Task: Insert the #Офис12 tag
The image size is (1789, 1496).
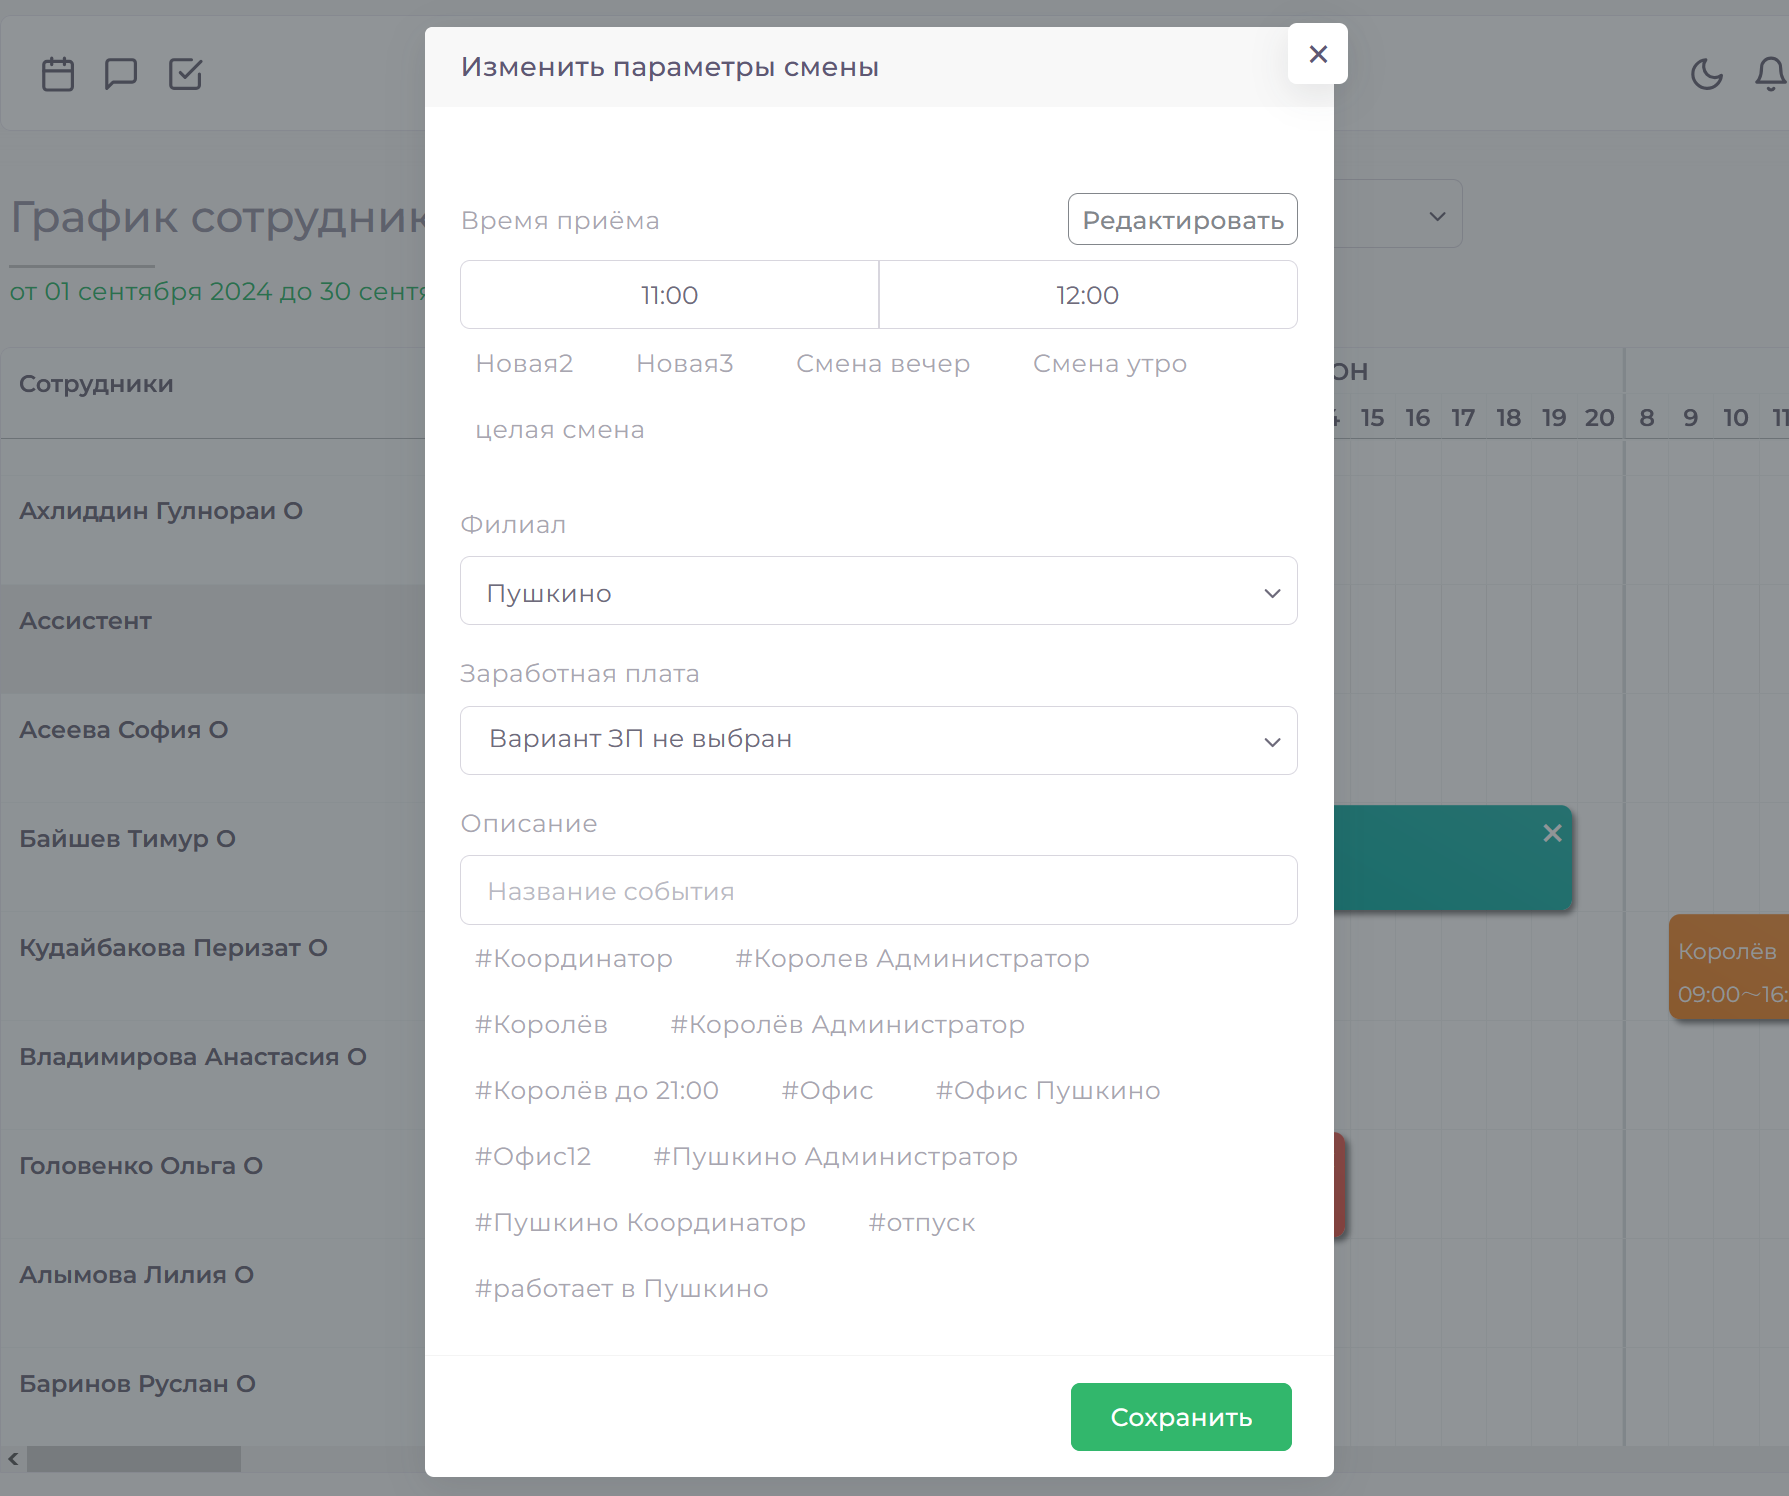Action: [533, 1156]
